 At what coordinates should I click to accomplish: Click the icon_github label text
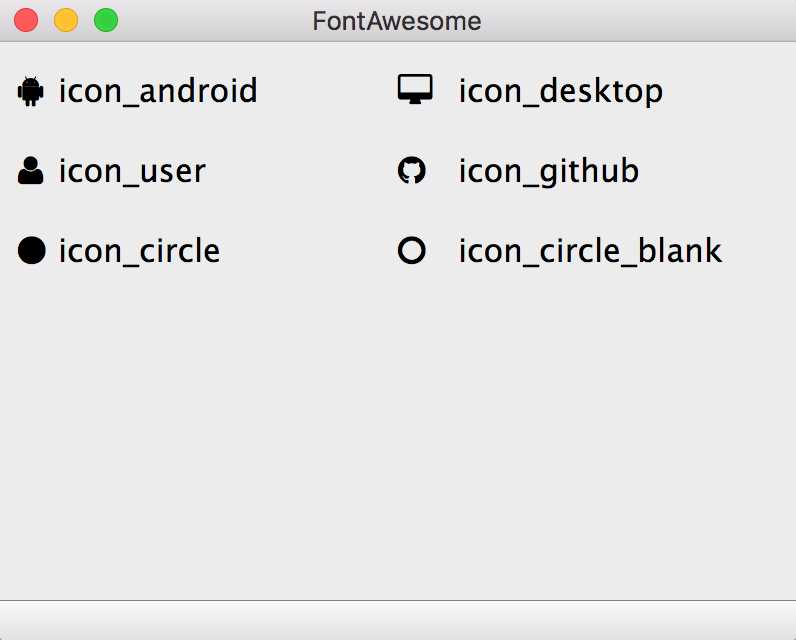coord(548,171)
